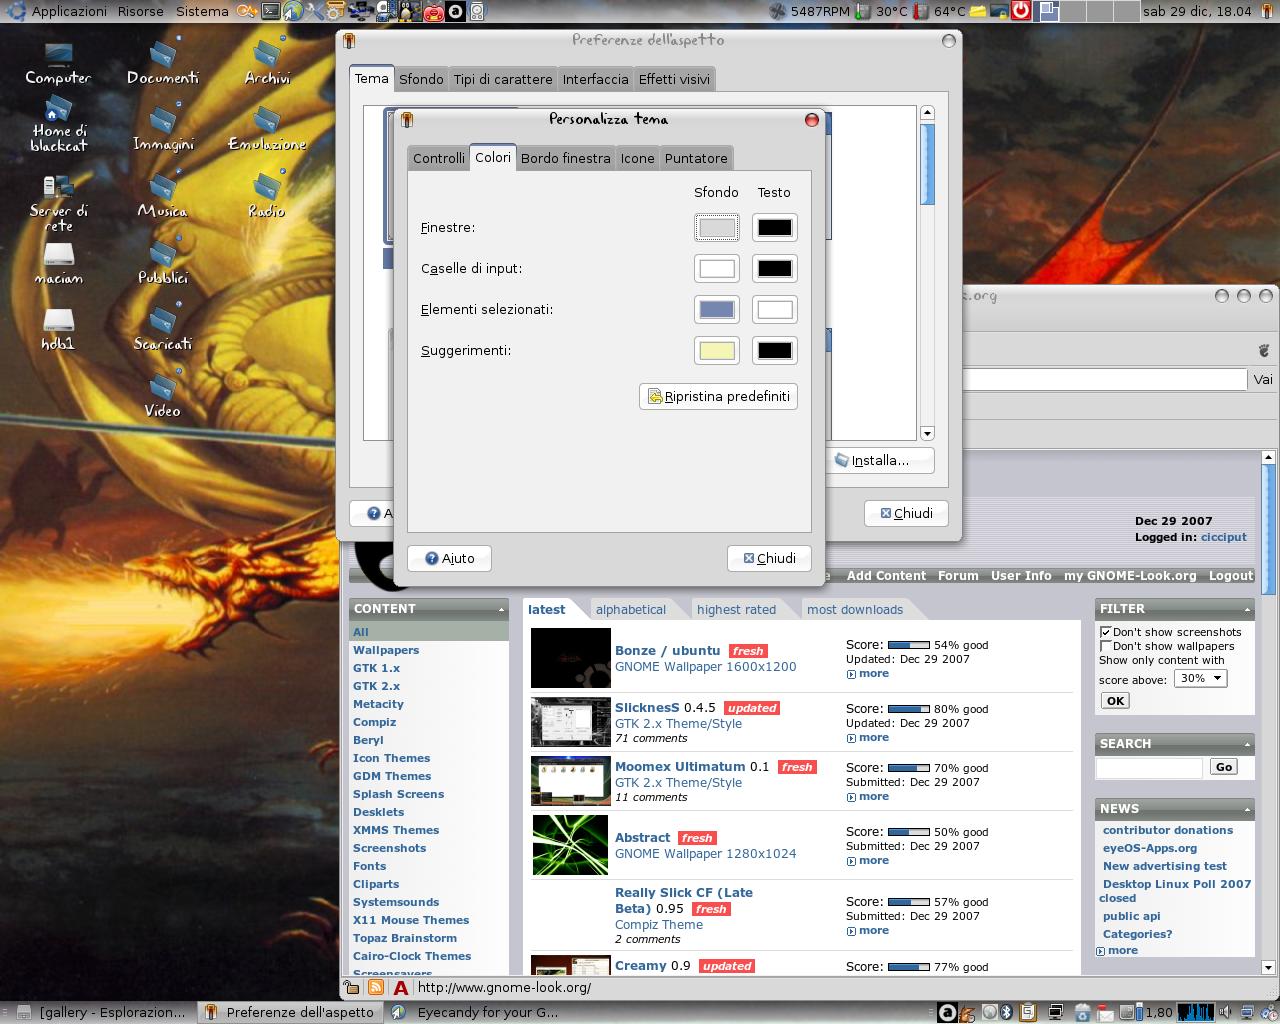This screenshot has height=1024, width=1280.
Task: Open the Scaricati folder icon
Action: pyautogui.click(x=163, y=330)
